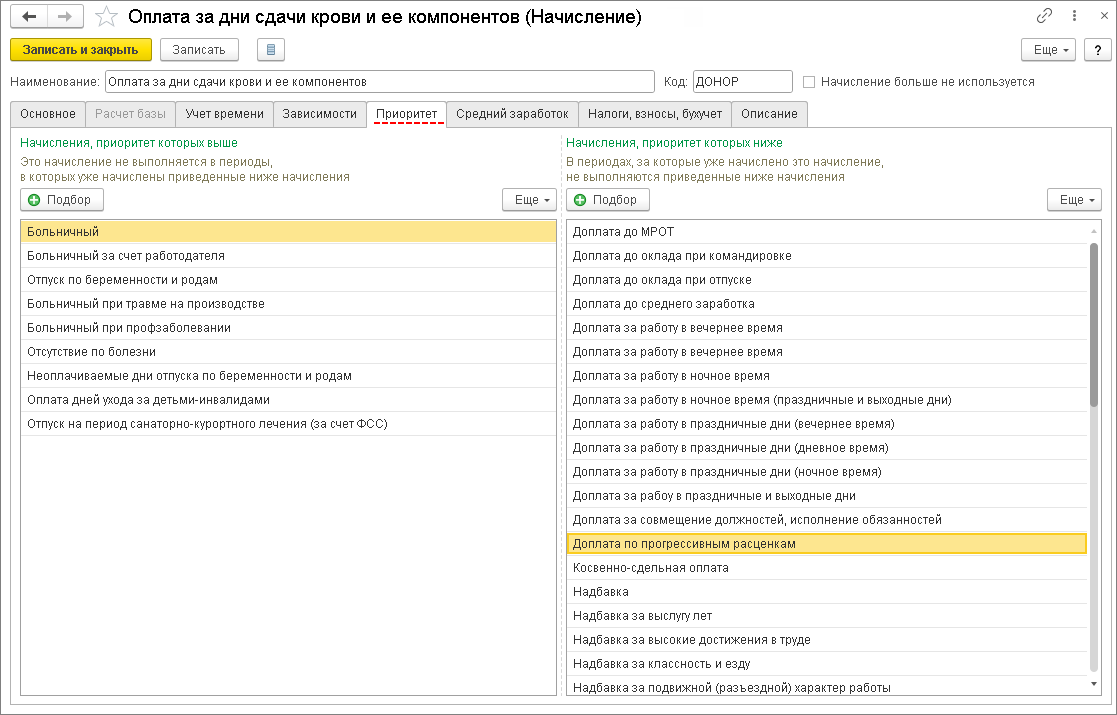Open the 'Налоги, взносы, бухучет' tab
Viewport: 1117px width, 715px height.
pyautogui.click(x=655, y=114)
